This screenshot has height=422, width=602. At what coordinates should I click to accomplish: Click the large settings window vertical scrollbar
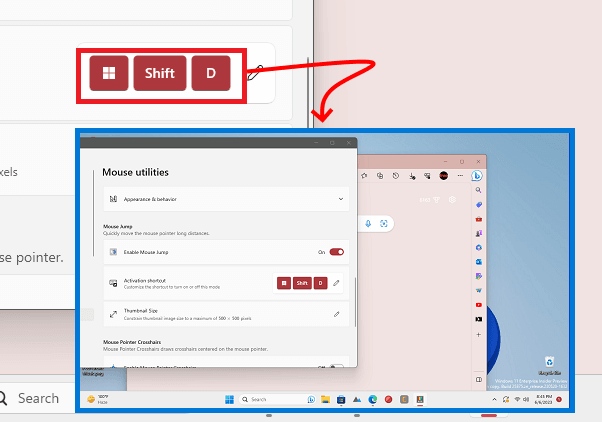[308, 92]
